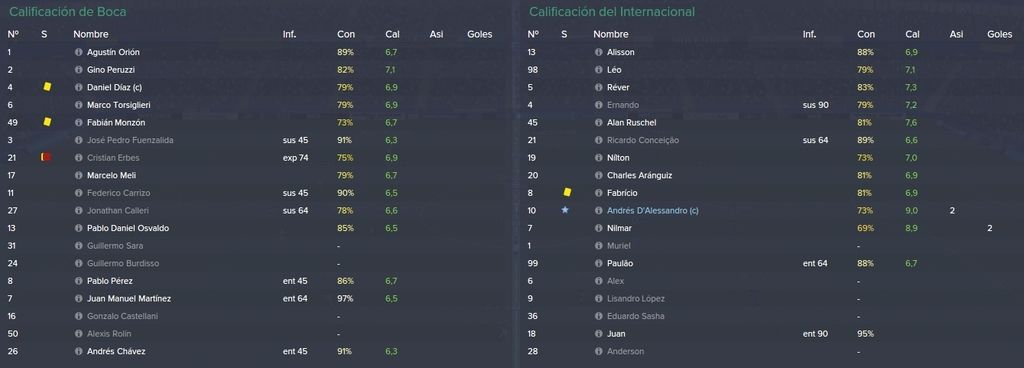Open Marcelo Meli player profile

pos(111,176)
